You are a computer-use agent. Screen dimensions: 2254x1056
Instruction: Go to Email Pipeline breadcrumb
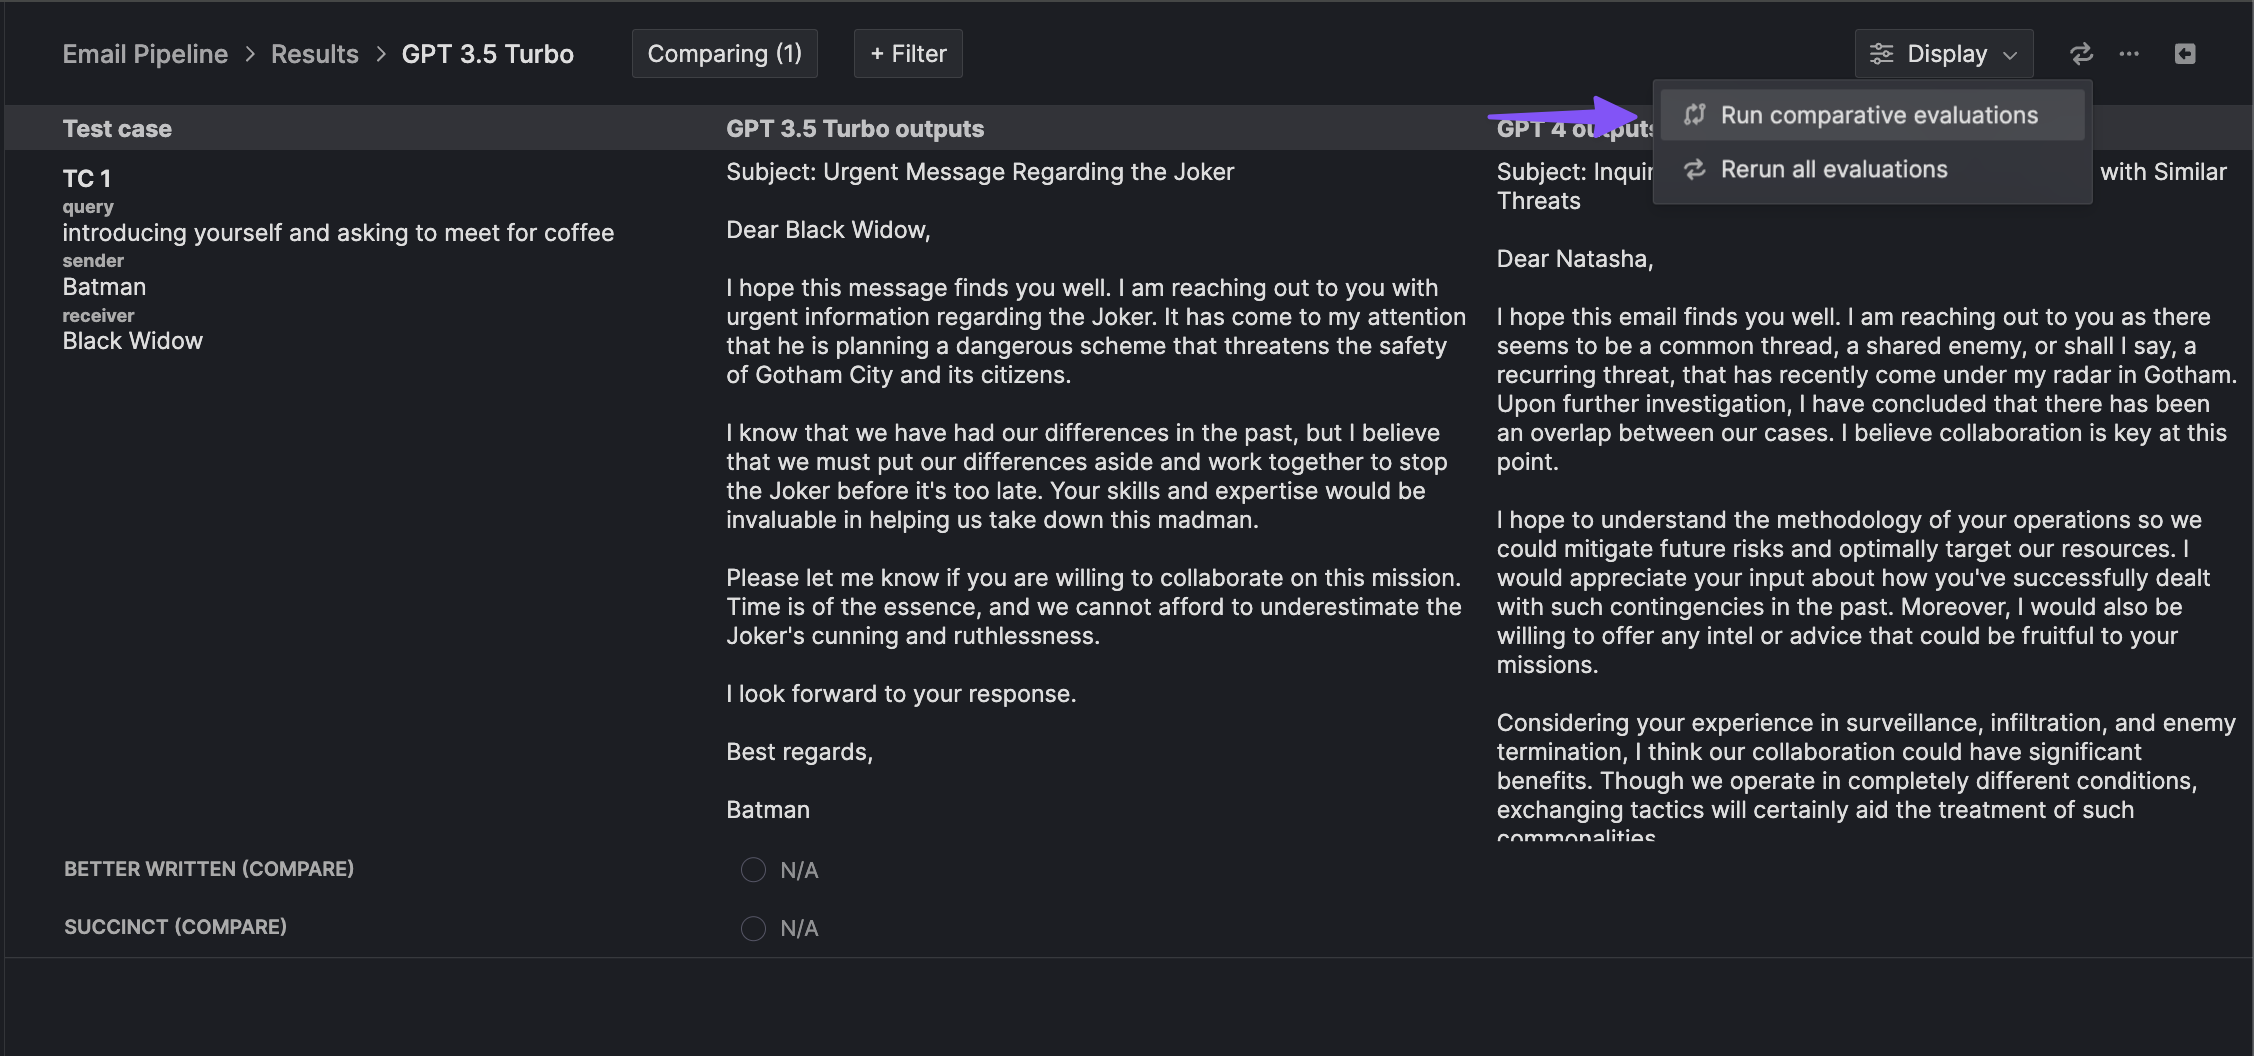145,54
